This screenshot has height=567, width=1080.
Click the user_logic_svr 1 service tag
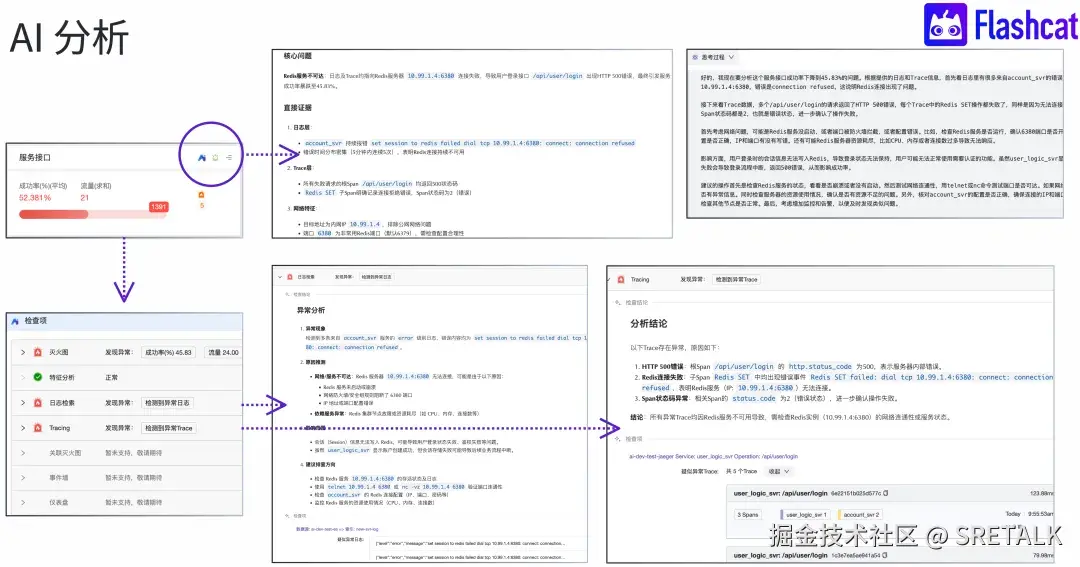coord(806,515)
